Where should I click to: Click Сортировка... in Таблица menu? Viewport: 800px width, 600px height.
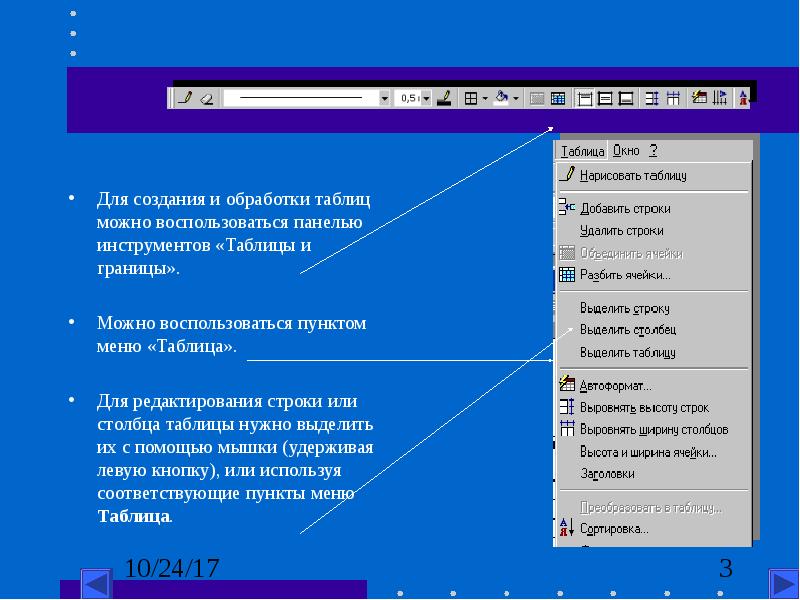pos(614,529)
